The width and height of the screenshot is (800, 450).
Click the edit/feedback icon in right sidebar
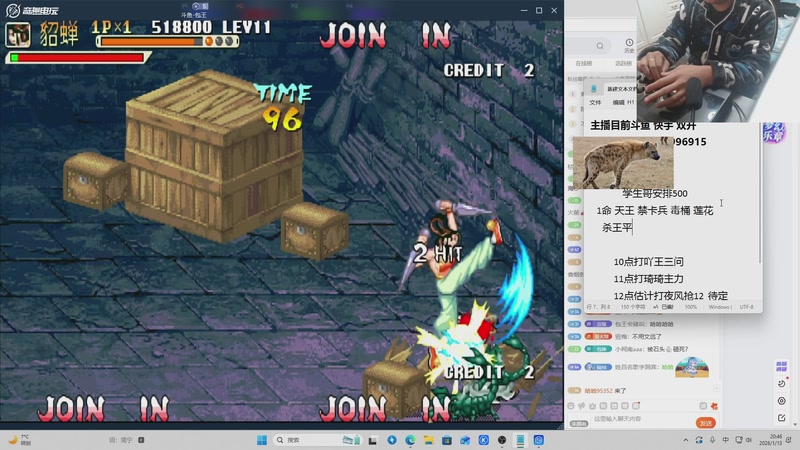click(781, 418)
